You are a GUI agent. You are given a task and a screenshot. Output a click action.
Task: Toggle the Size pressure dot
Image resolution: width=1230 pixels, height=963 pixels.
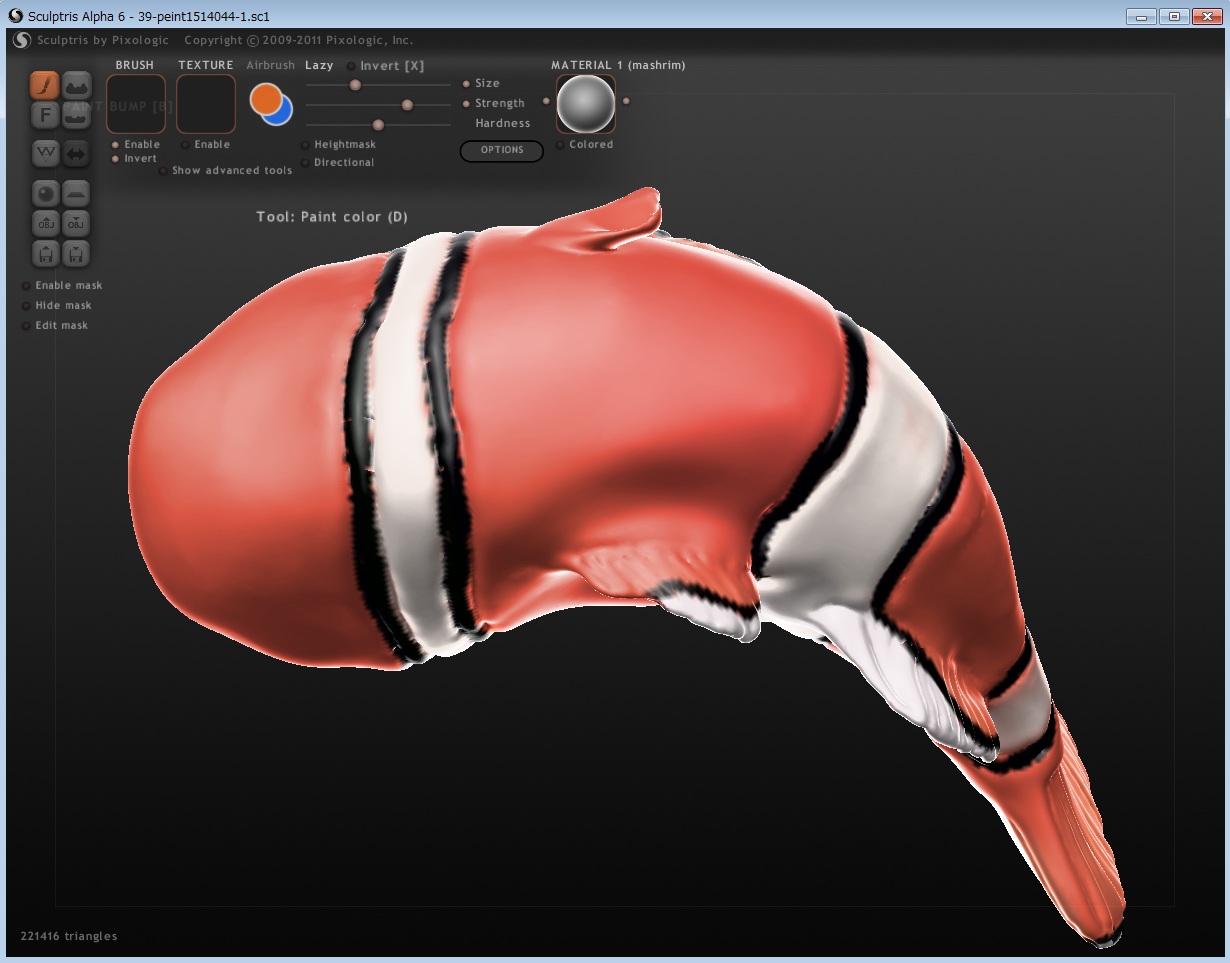click(x=466, y=84)
